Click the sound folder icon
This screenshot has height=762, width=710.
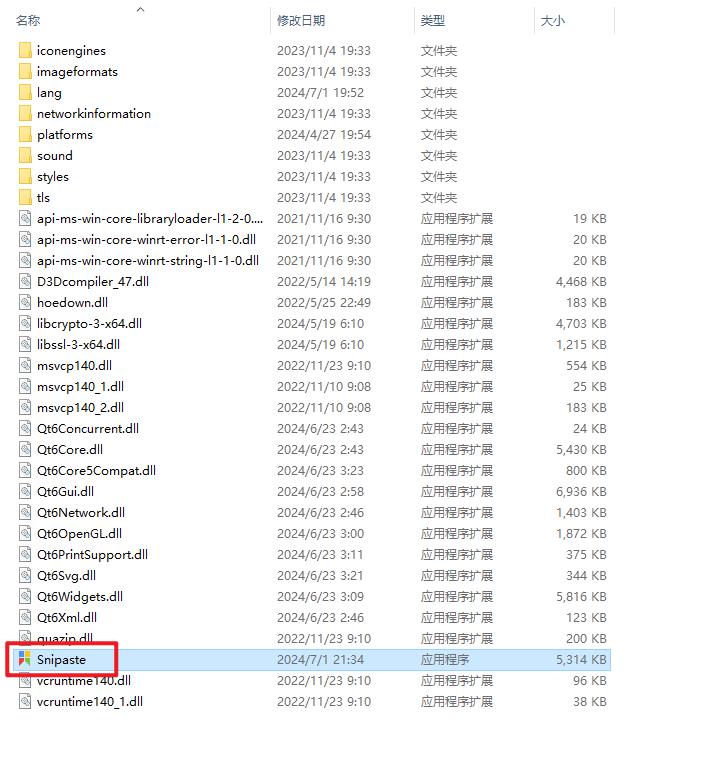point(25,156)
